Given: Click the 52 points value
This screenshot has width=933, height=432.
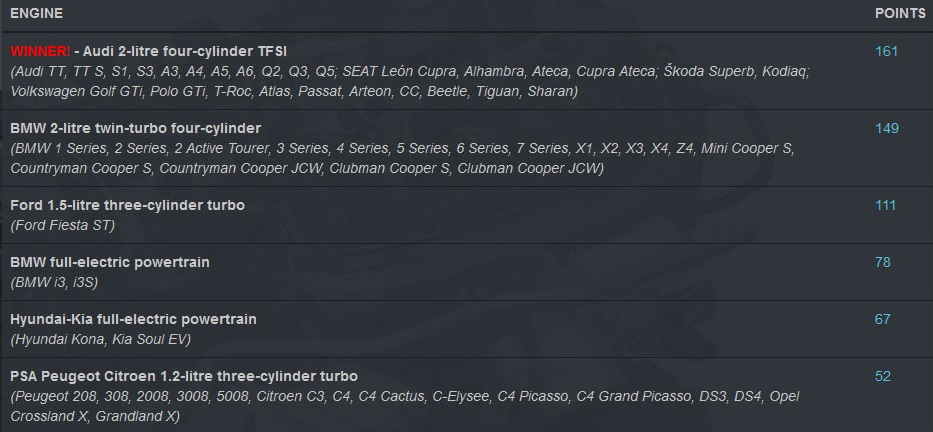Looking at the screenshot, I should click(x=882, y=377).
